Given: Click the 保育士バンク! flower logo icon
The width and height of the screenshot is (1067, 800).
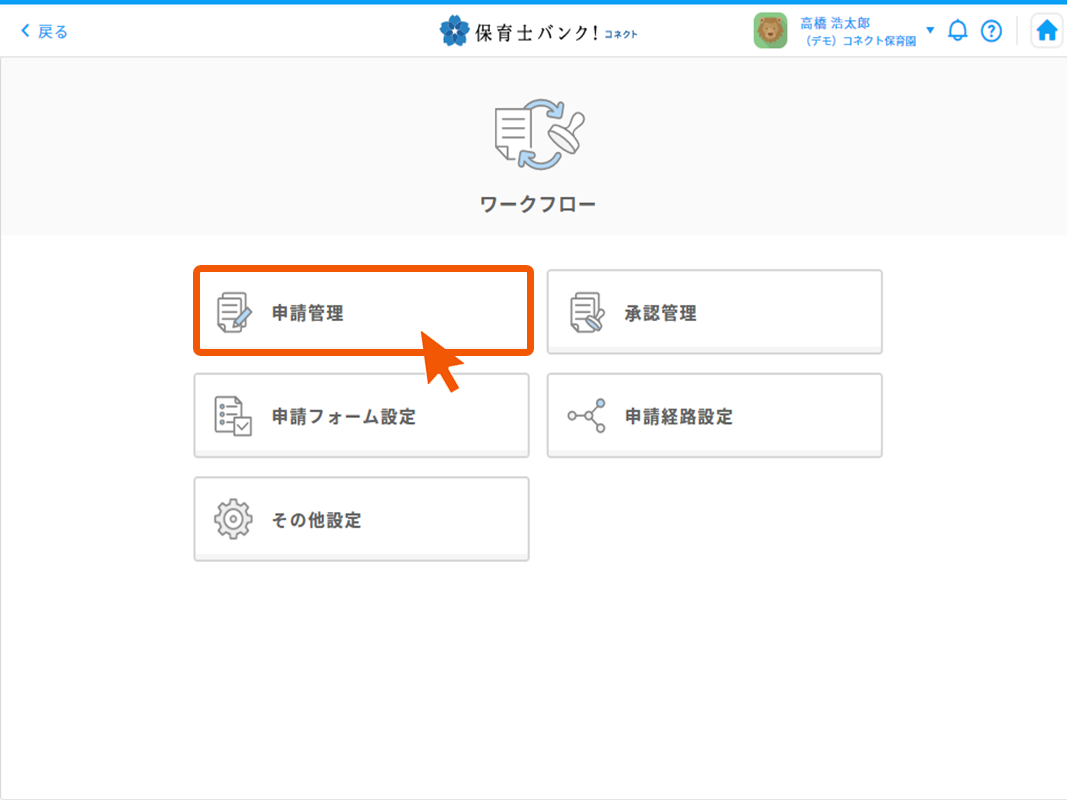Looking at the screenshot, I should pyautogui.click(x=454, y=31).
